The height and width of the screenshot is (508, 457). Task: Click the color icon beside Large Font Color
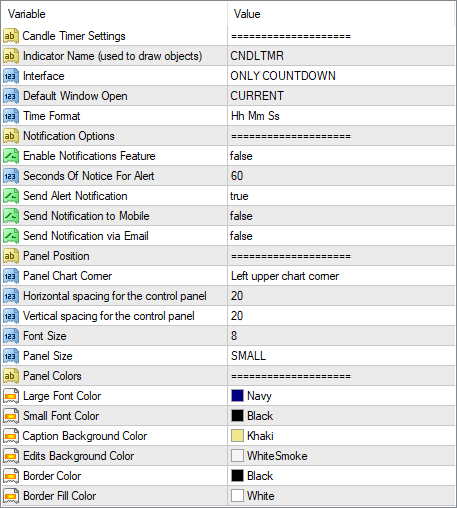click(x=11, y=396)
